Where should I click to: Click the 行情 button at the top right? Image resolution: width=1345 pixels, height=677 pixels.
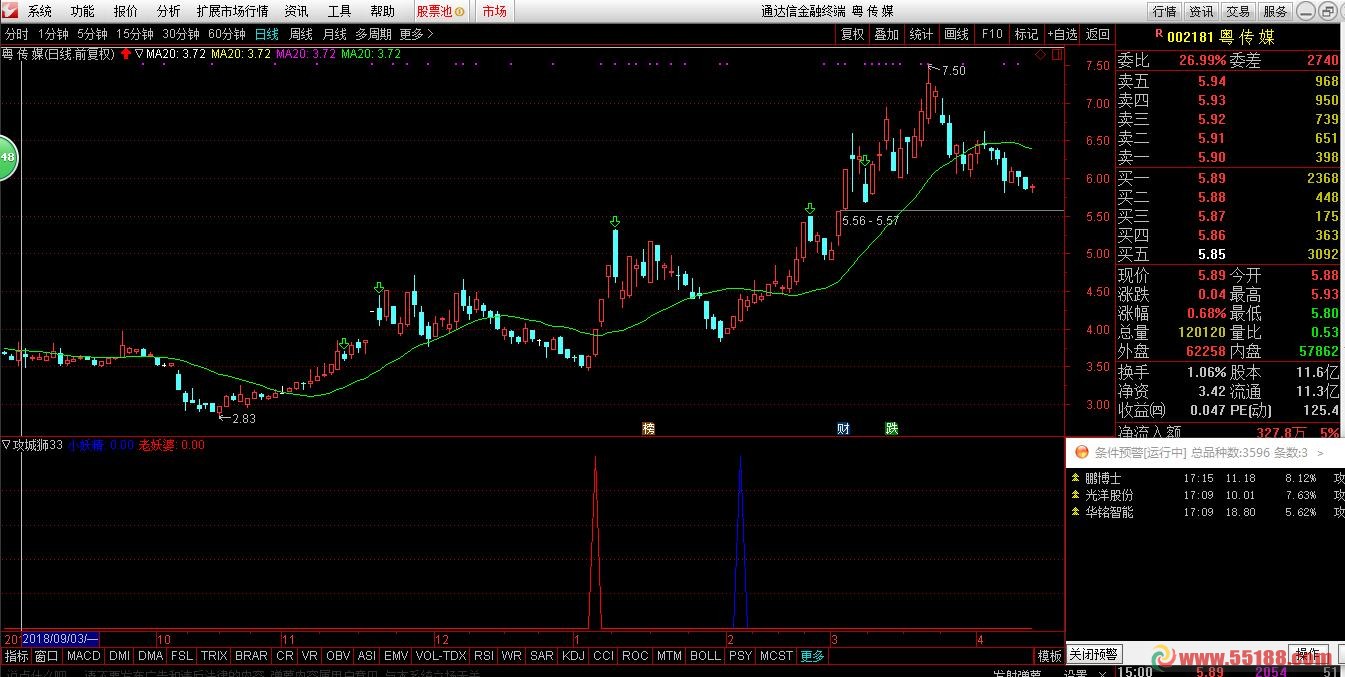1165,11
